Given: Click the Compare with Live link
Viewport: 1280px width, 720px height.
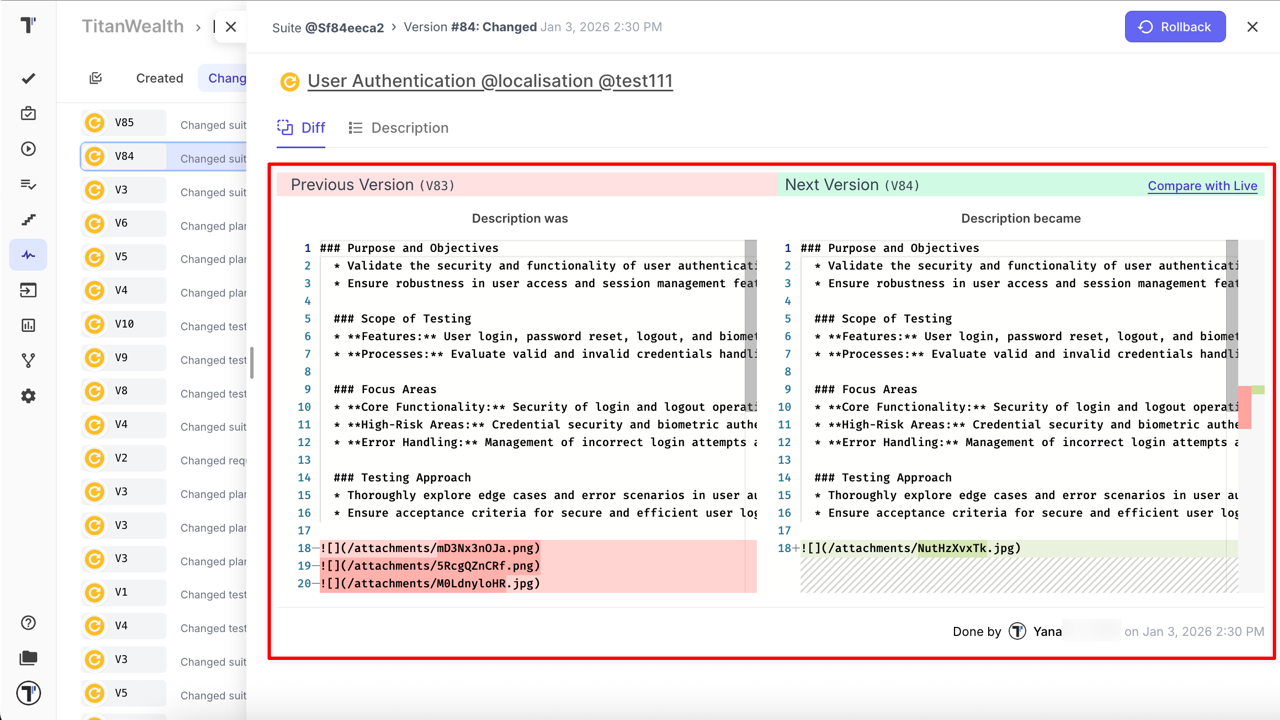Looking at the screenshot, I should coord(1202,186).
